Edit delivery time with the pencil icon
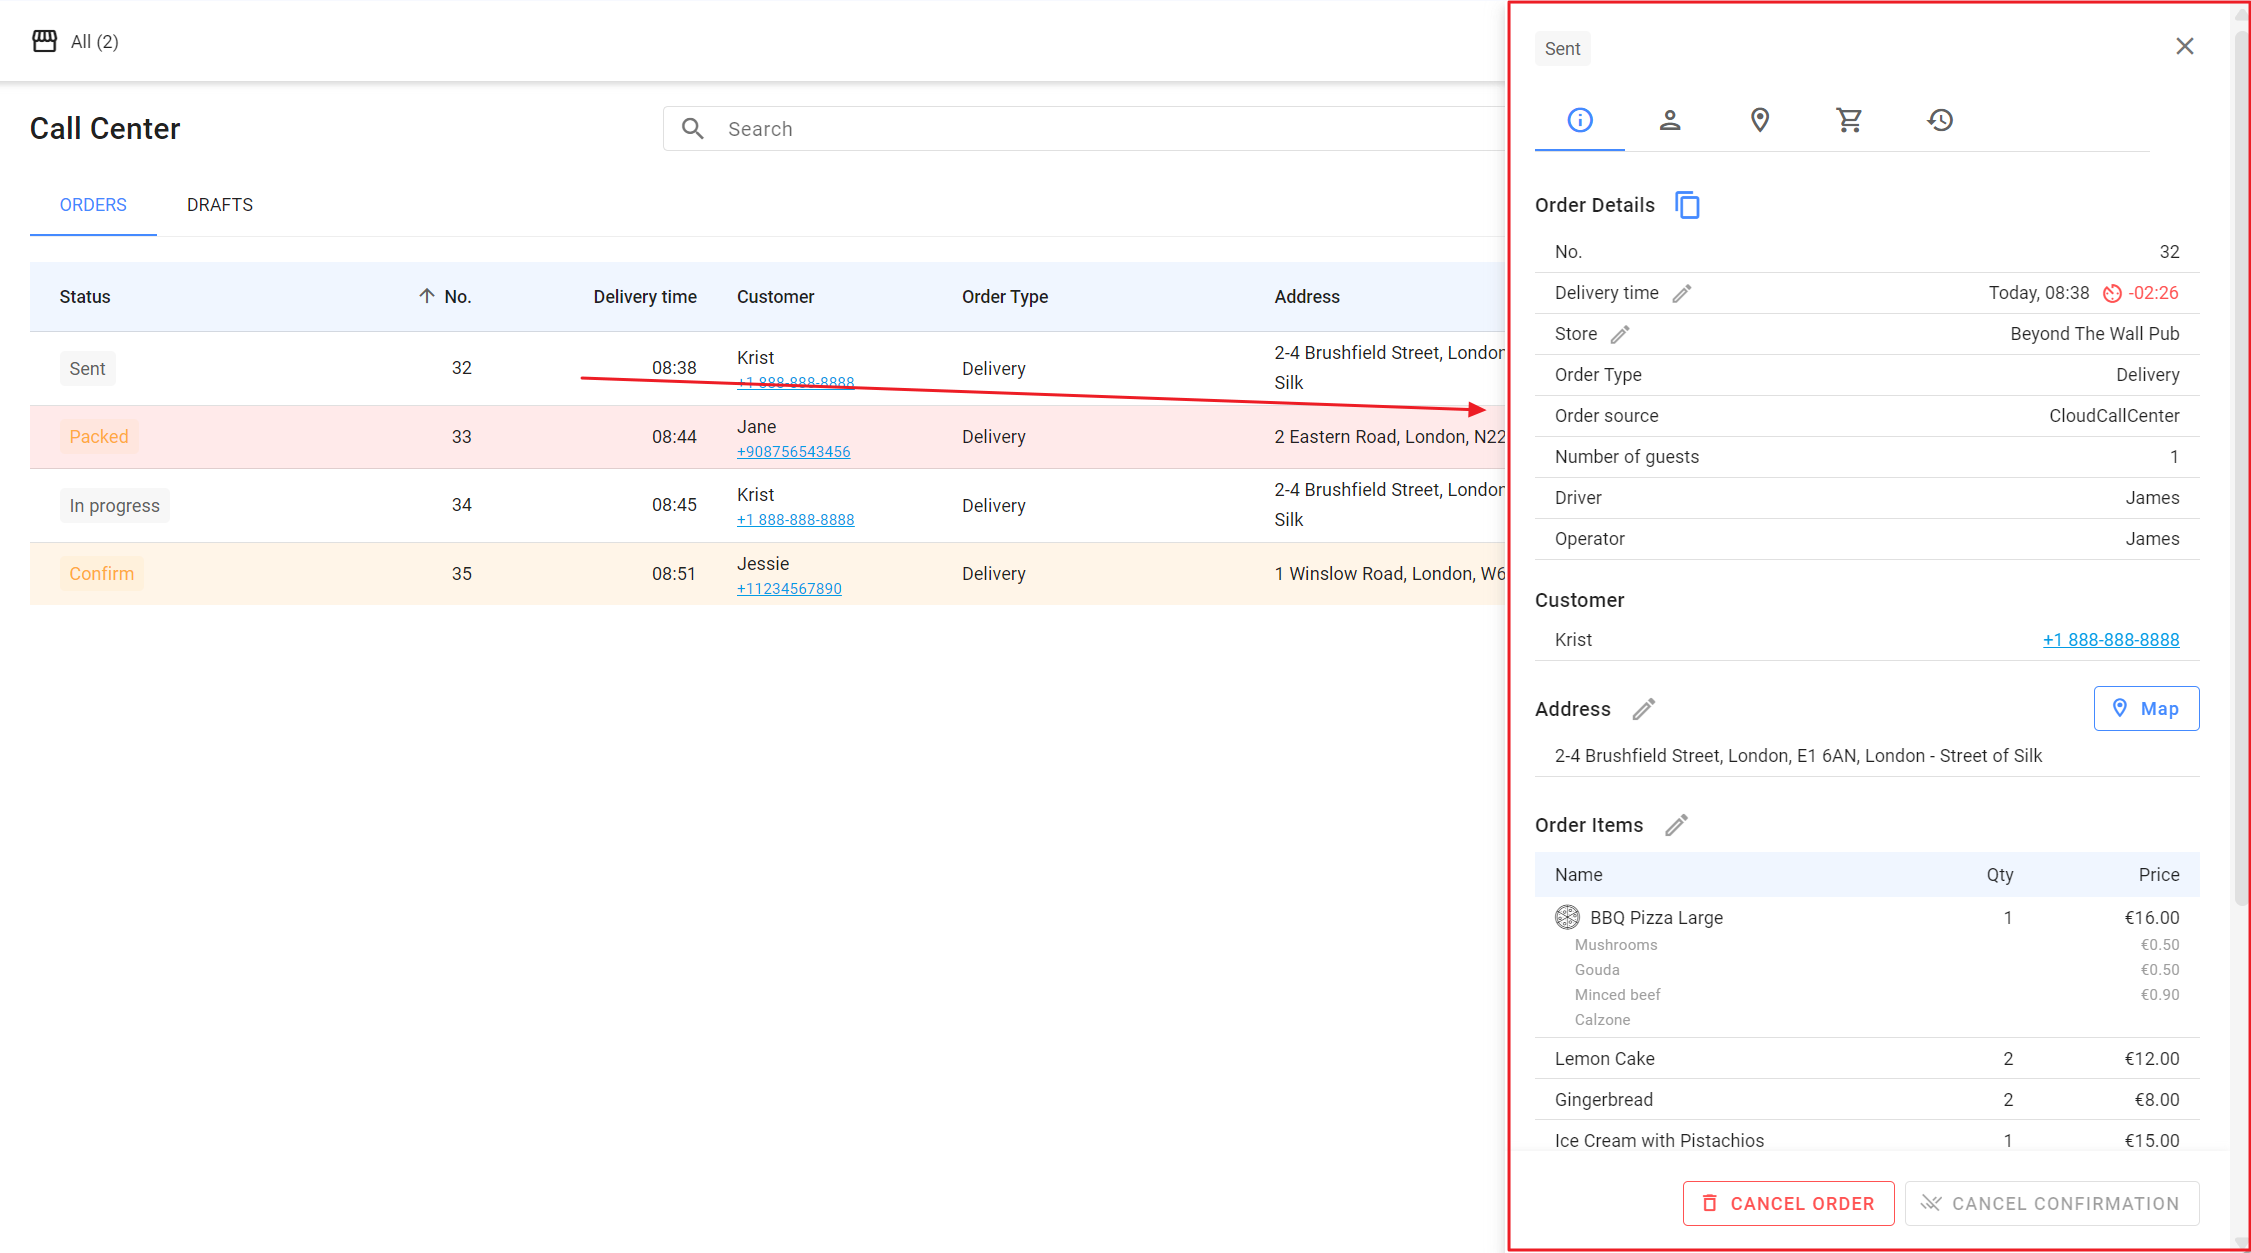 (1682, 293)
